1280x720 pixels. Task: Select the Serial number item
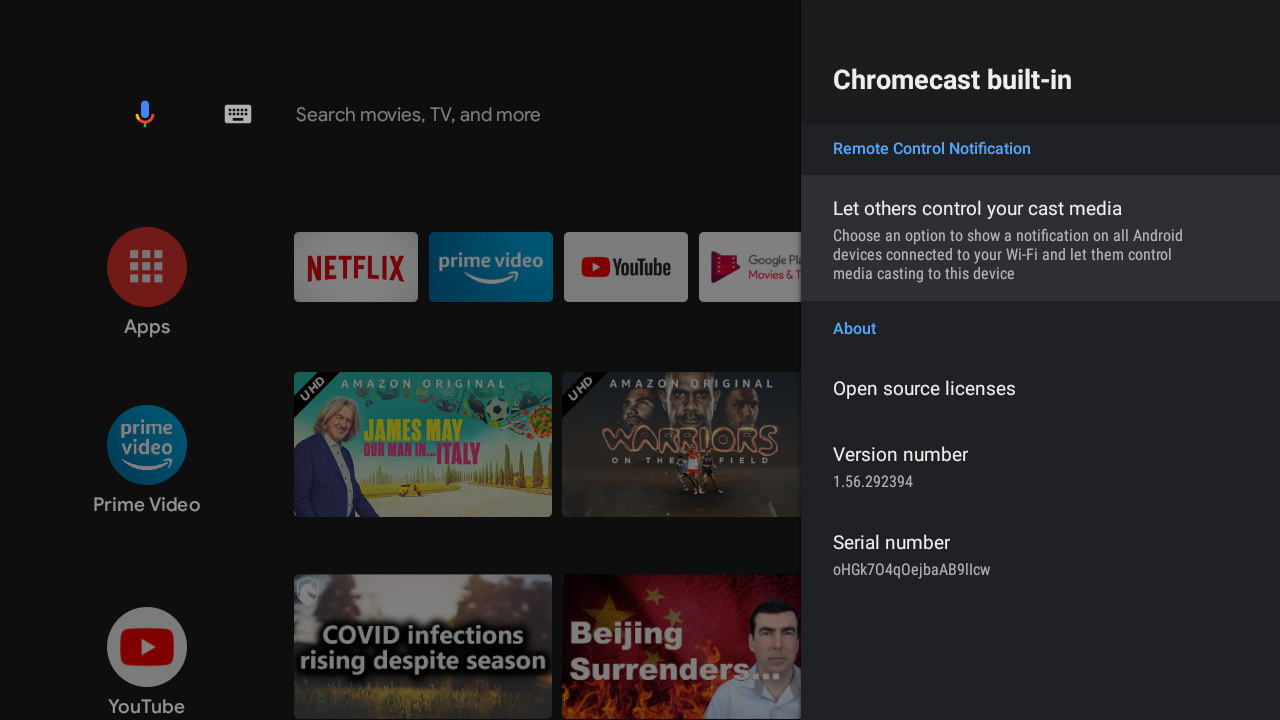(1040, 555)
